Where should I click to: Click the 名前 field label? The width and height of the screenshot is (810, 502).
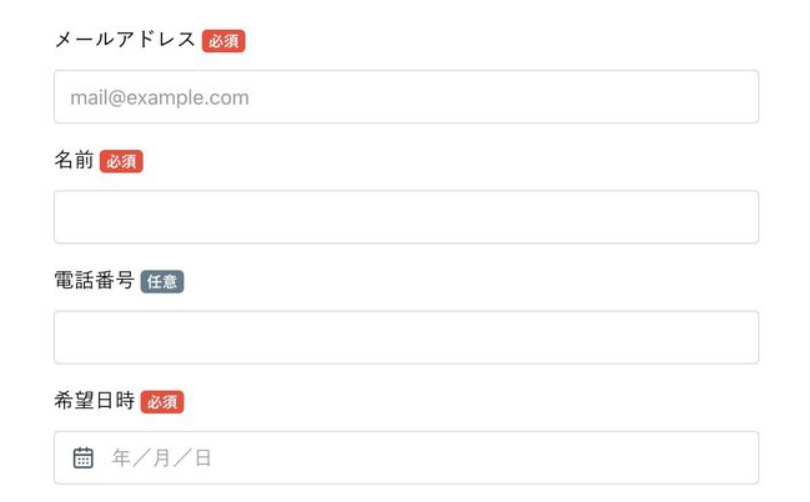73,161
